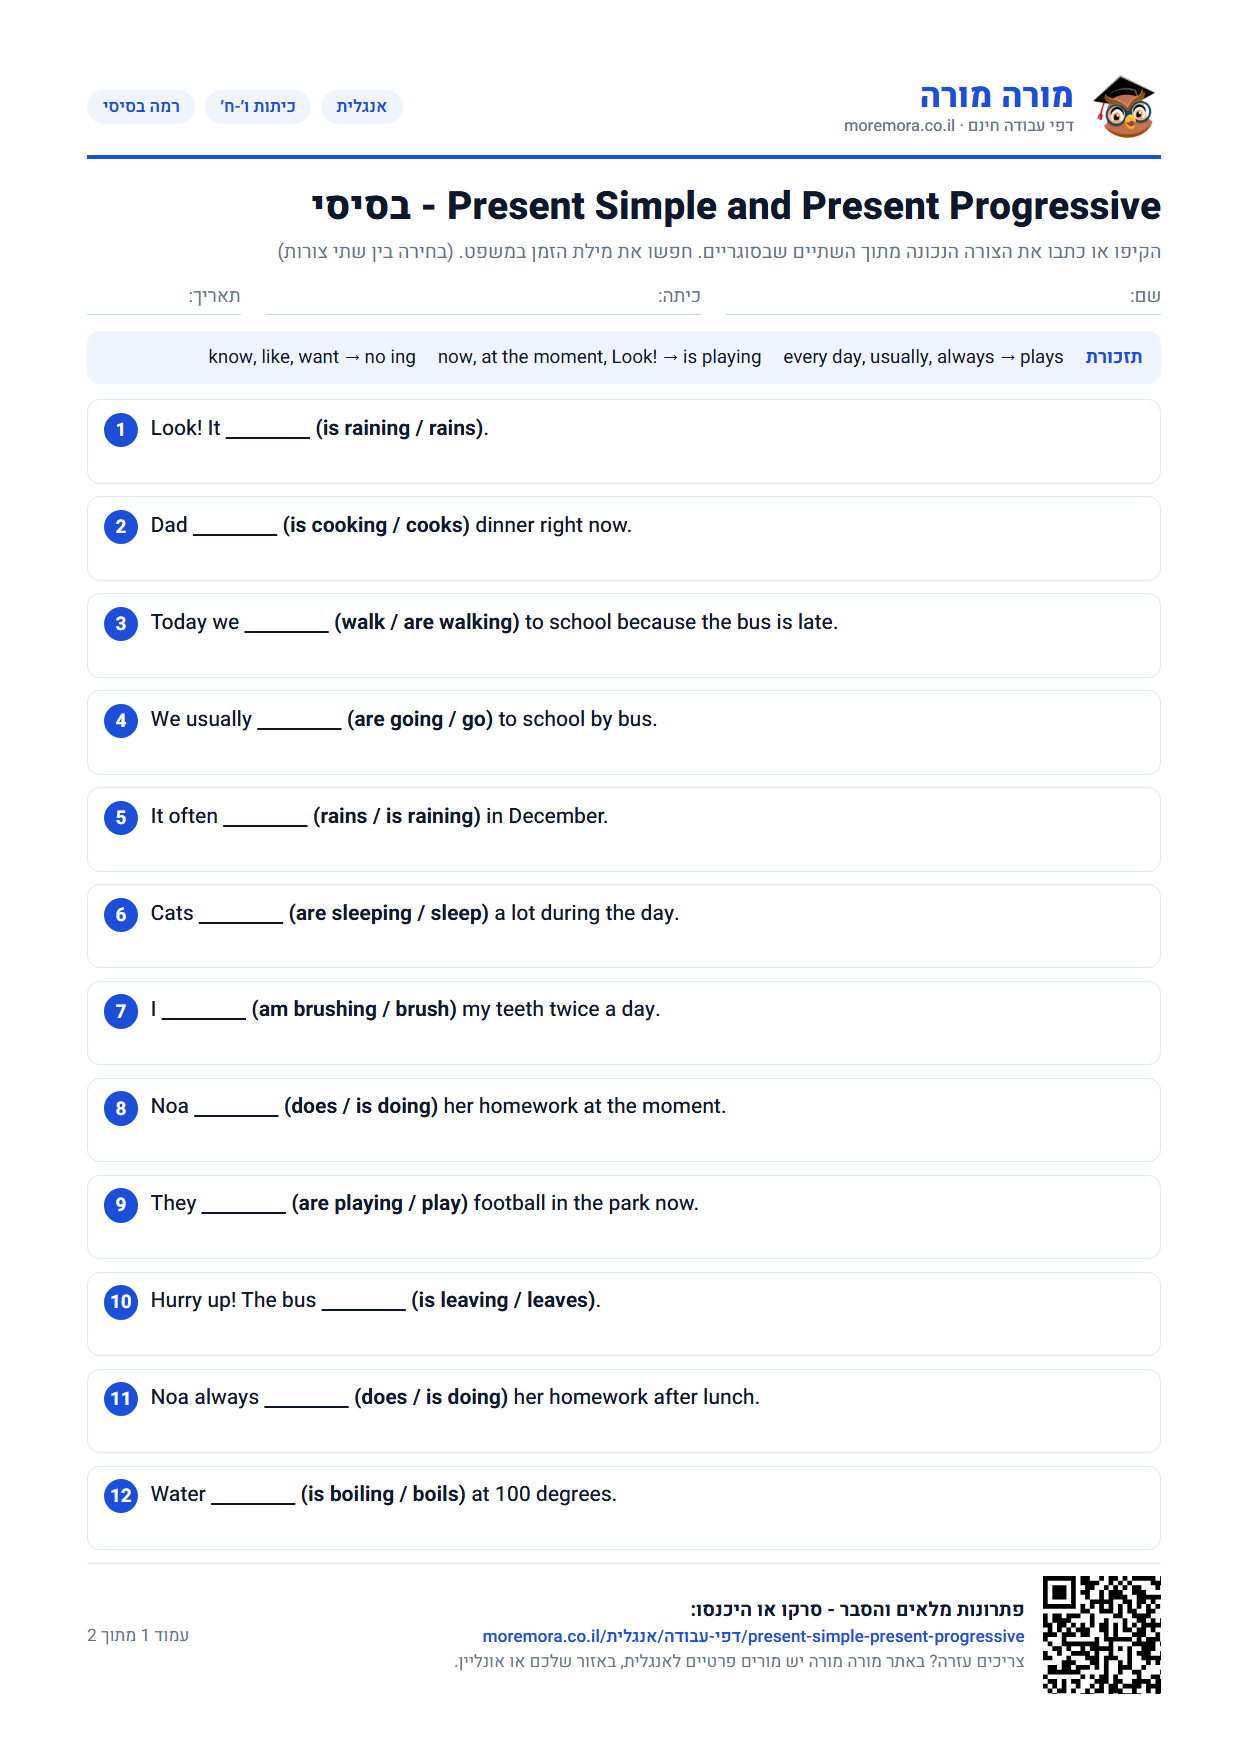Click the class (כיתה) field line
The image size is (1240, 1754).
(483, 299)
